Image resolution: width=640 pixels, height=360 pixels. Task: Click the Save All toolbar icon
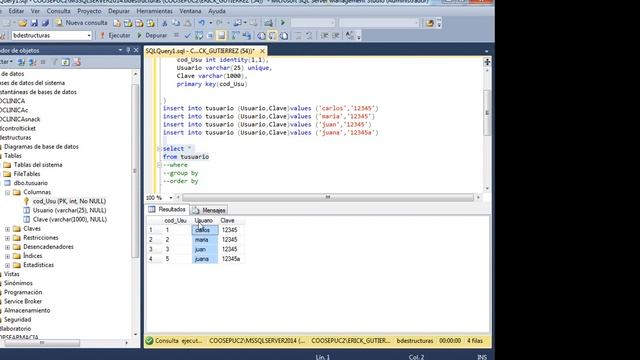[x=45, y=23]
